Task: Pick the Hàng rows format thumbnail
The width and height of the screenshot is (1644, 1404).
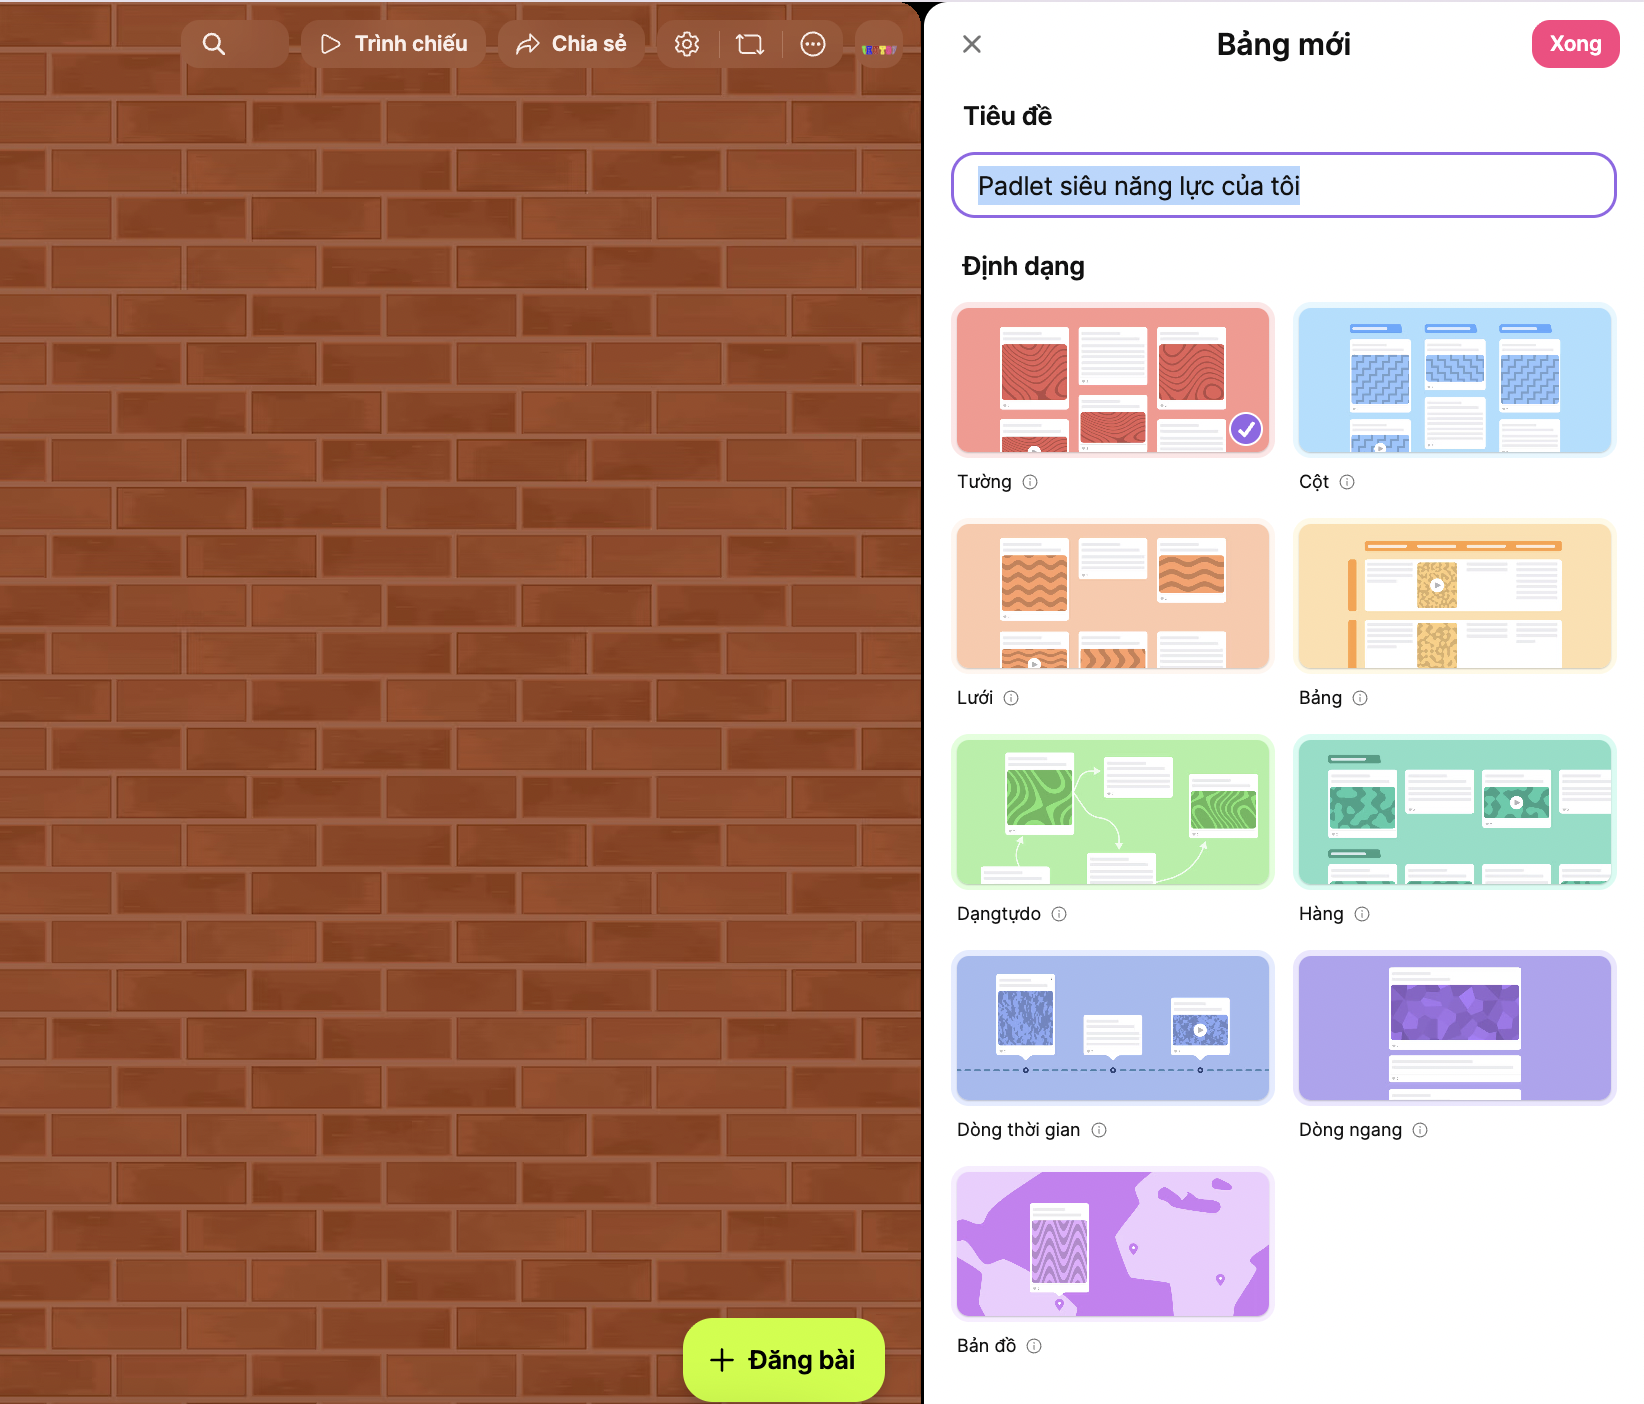Action: click(x=1454, y=812)
